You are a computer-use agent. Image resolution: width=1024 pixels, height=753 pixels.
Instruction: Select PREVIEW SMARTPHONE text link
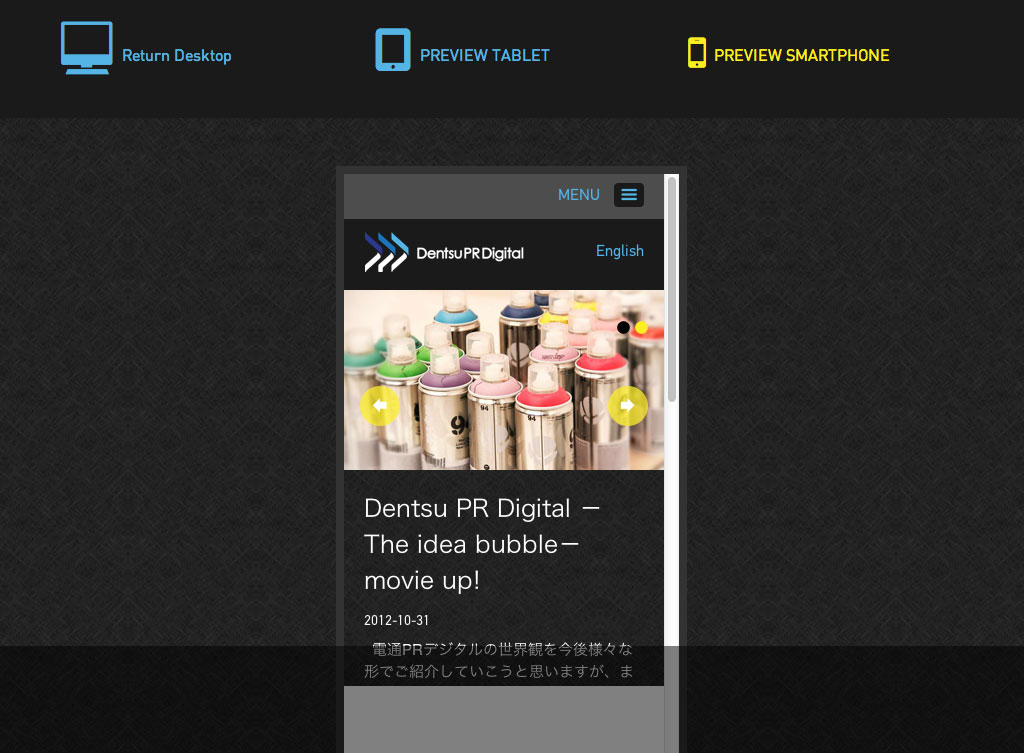[801, 56]
